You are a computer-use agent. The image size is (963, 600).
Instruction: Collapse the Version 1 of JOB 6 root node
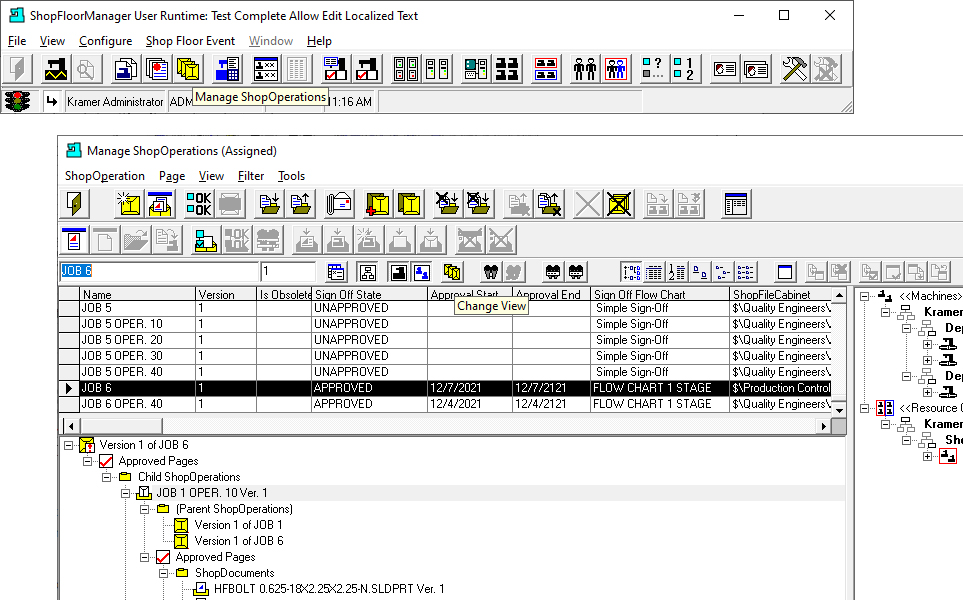[x=69, y=445]
